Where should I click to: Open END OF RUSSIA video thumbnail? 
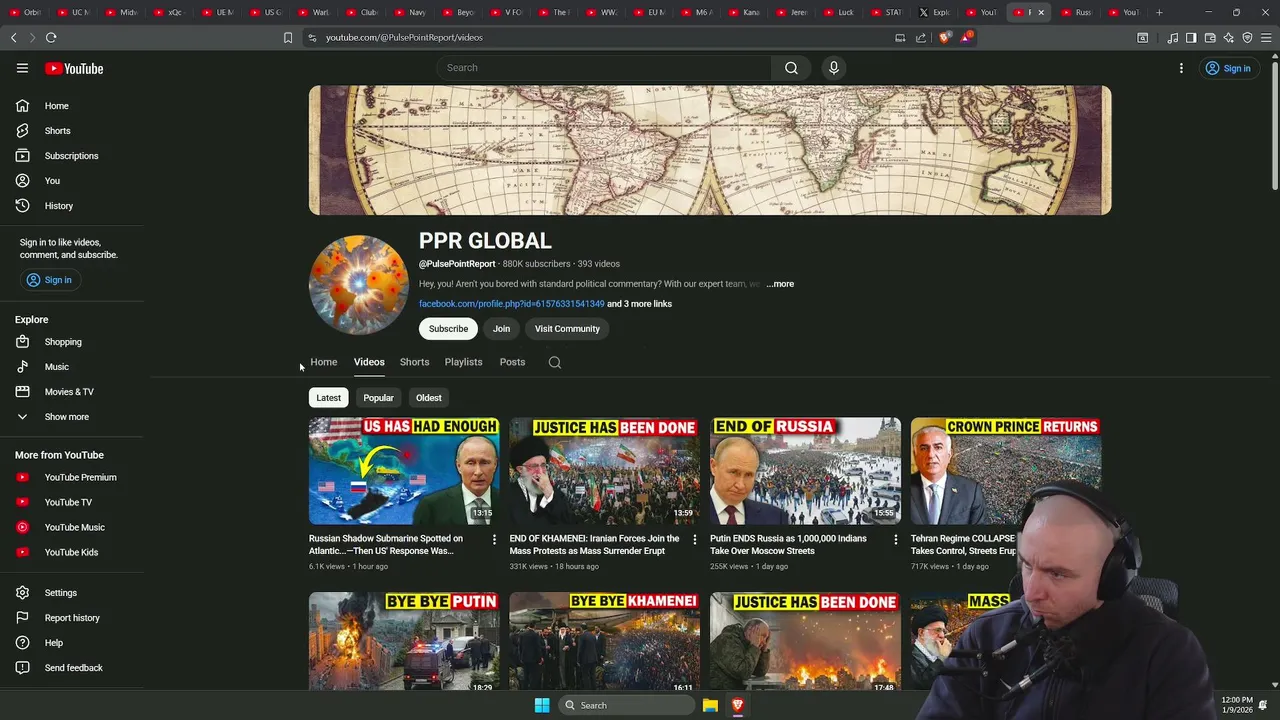(x=805, y=471)
